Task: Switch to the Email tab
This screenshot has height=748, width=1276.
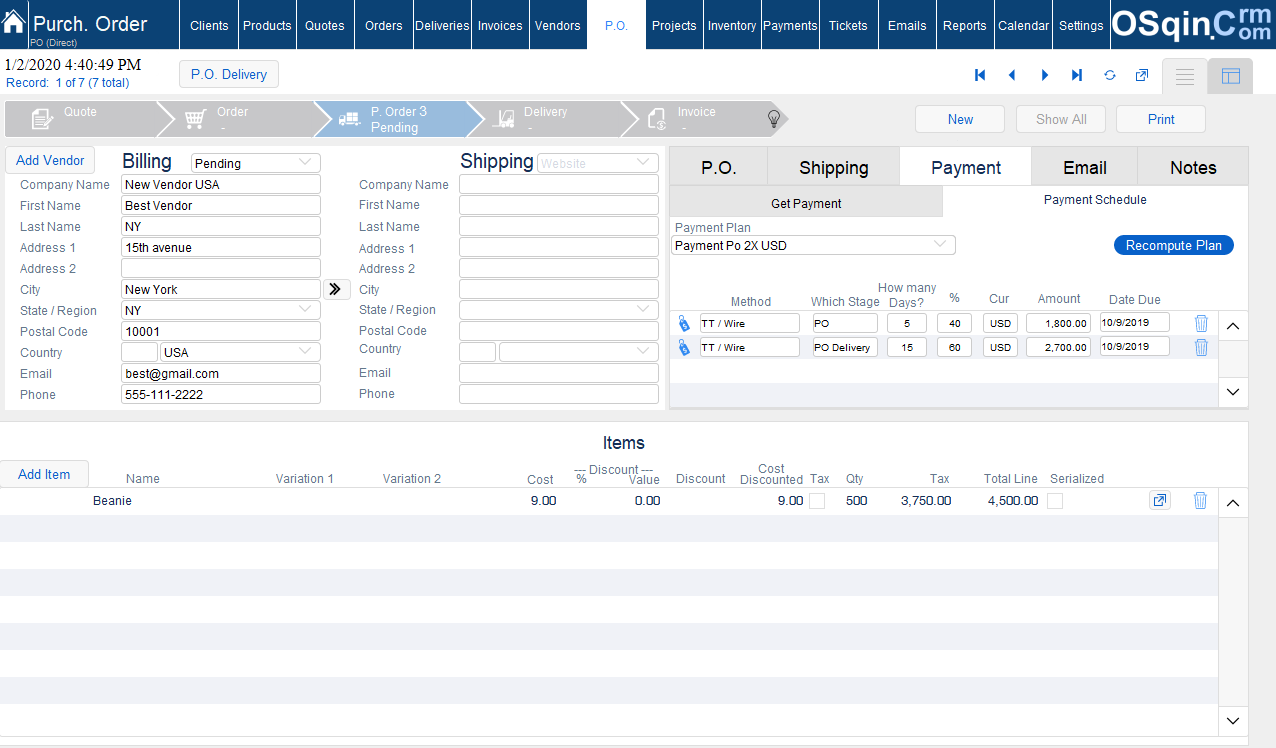Action: 1085,167
